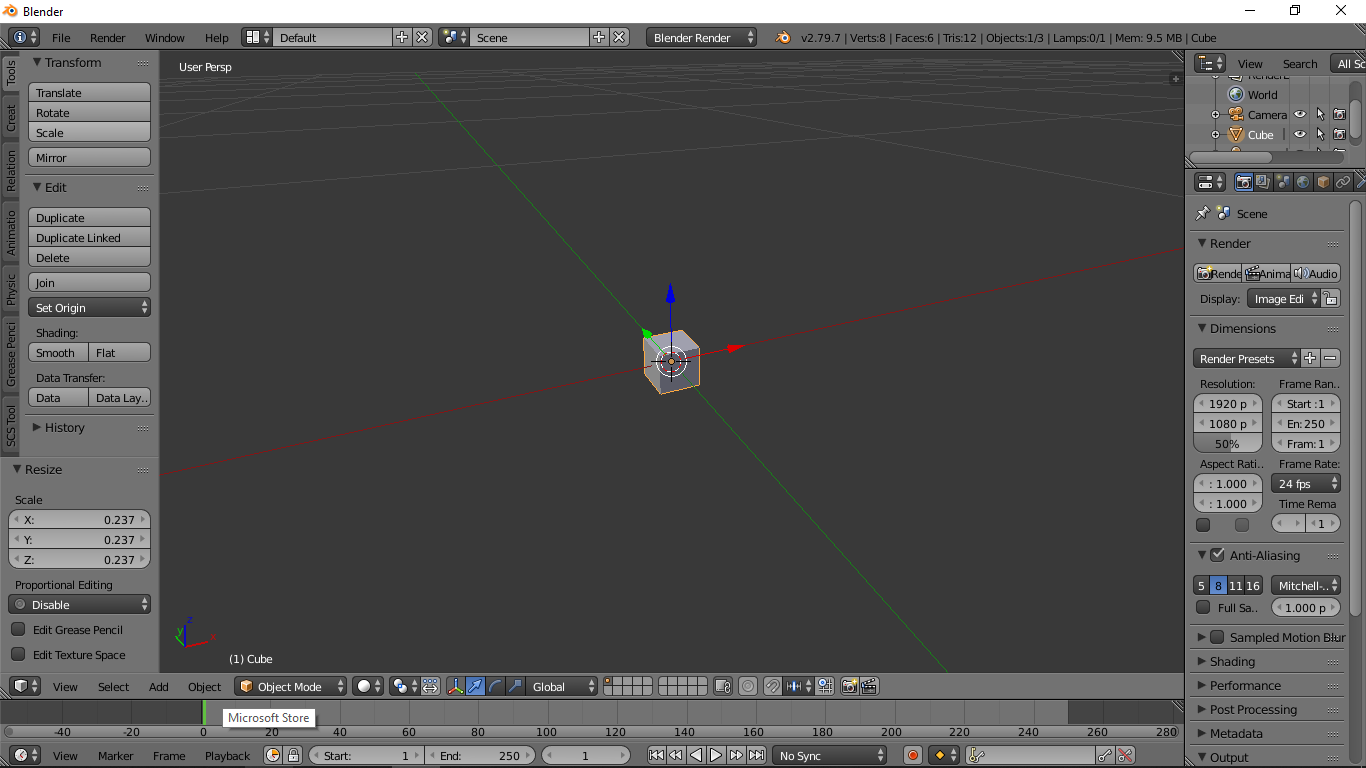Select the Rotate manipulator arc icon
Image resolution: width=1366 pixels, height=768 pixels.
[495, 686]
